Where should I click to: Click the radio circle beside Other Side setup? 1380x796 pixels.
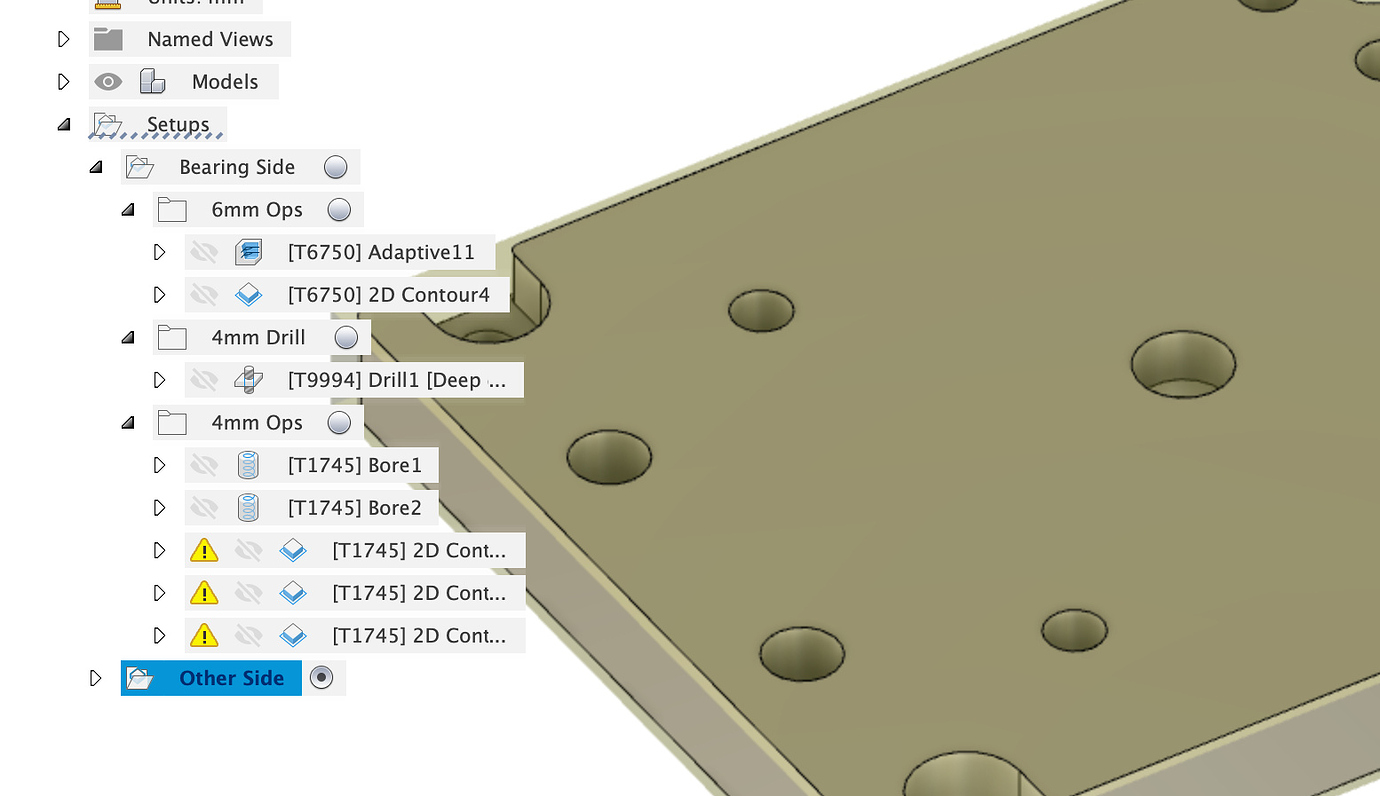pos(322,677)
